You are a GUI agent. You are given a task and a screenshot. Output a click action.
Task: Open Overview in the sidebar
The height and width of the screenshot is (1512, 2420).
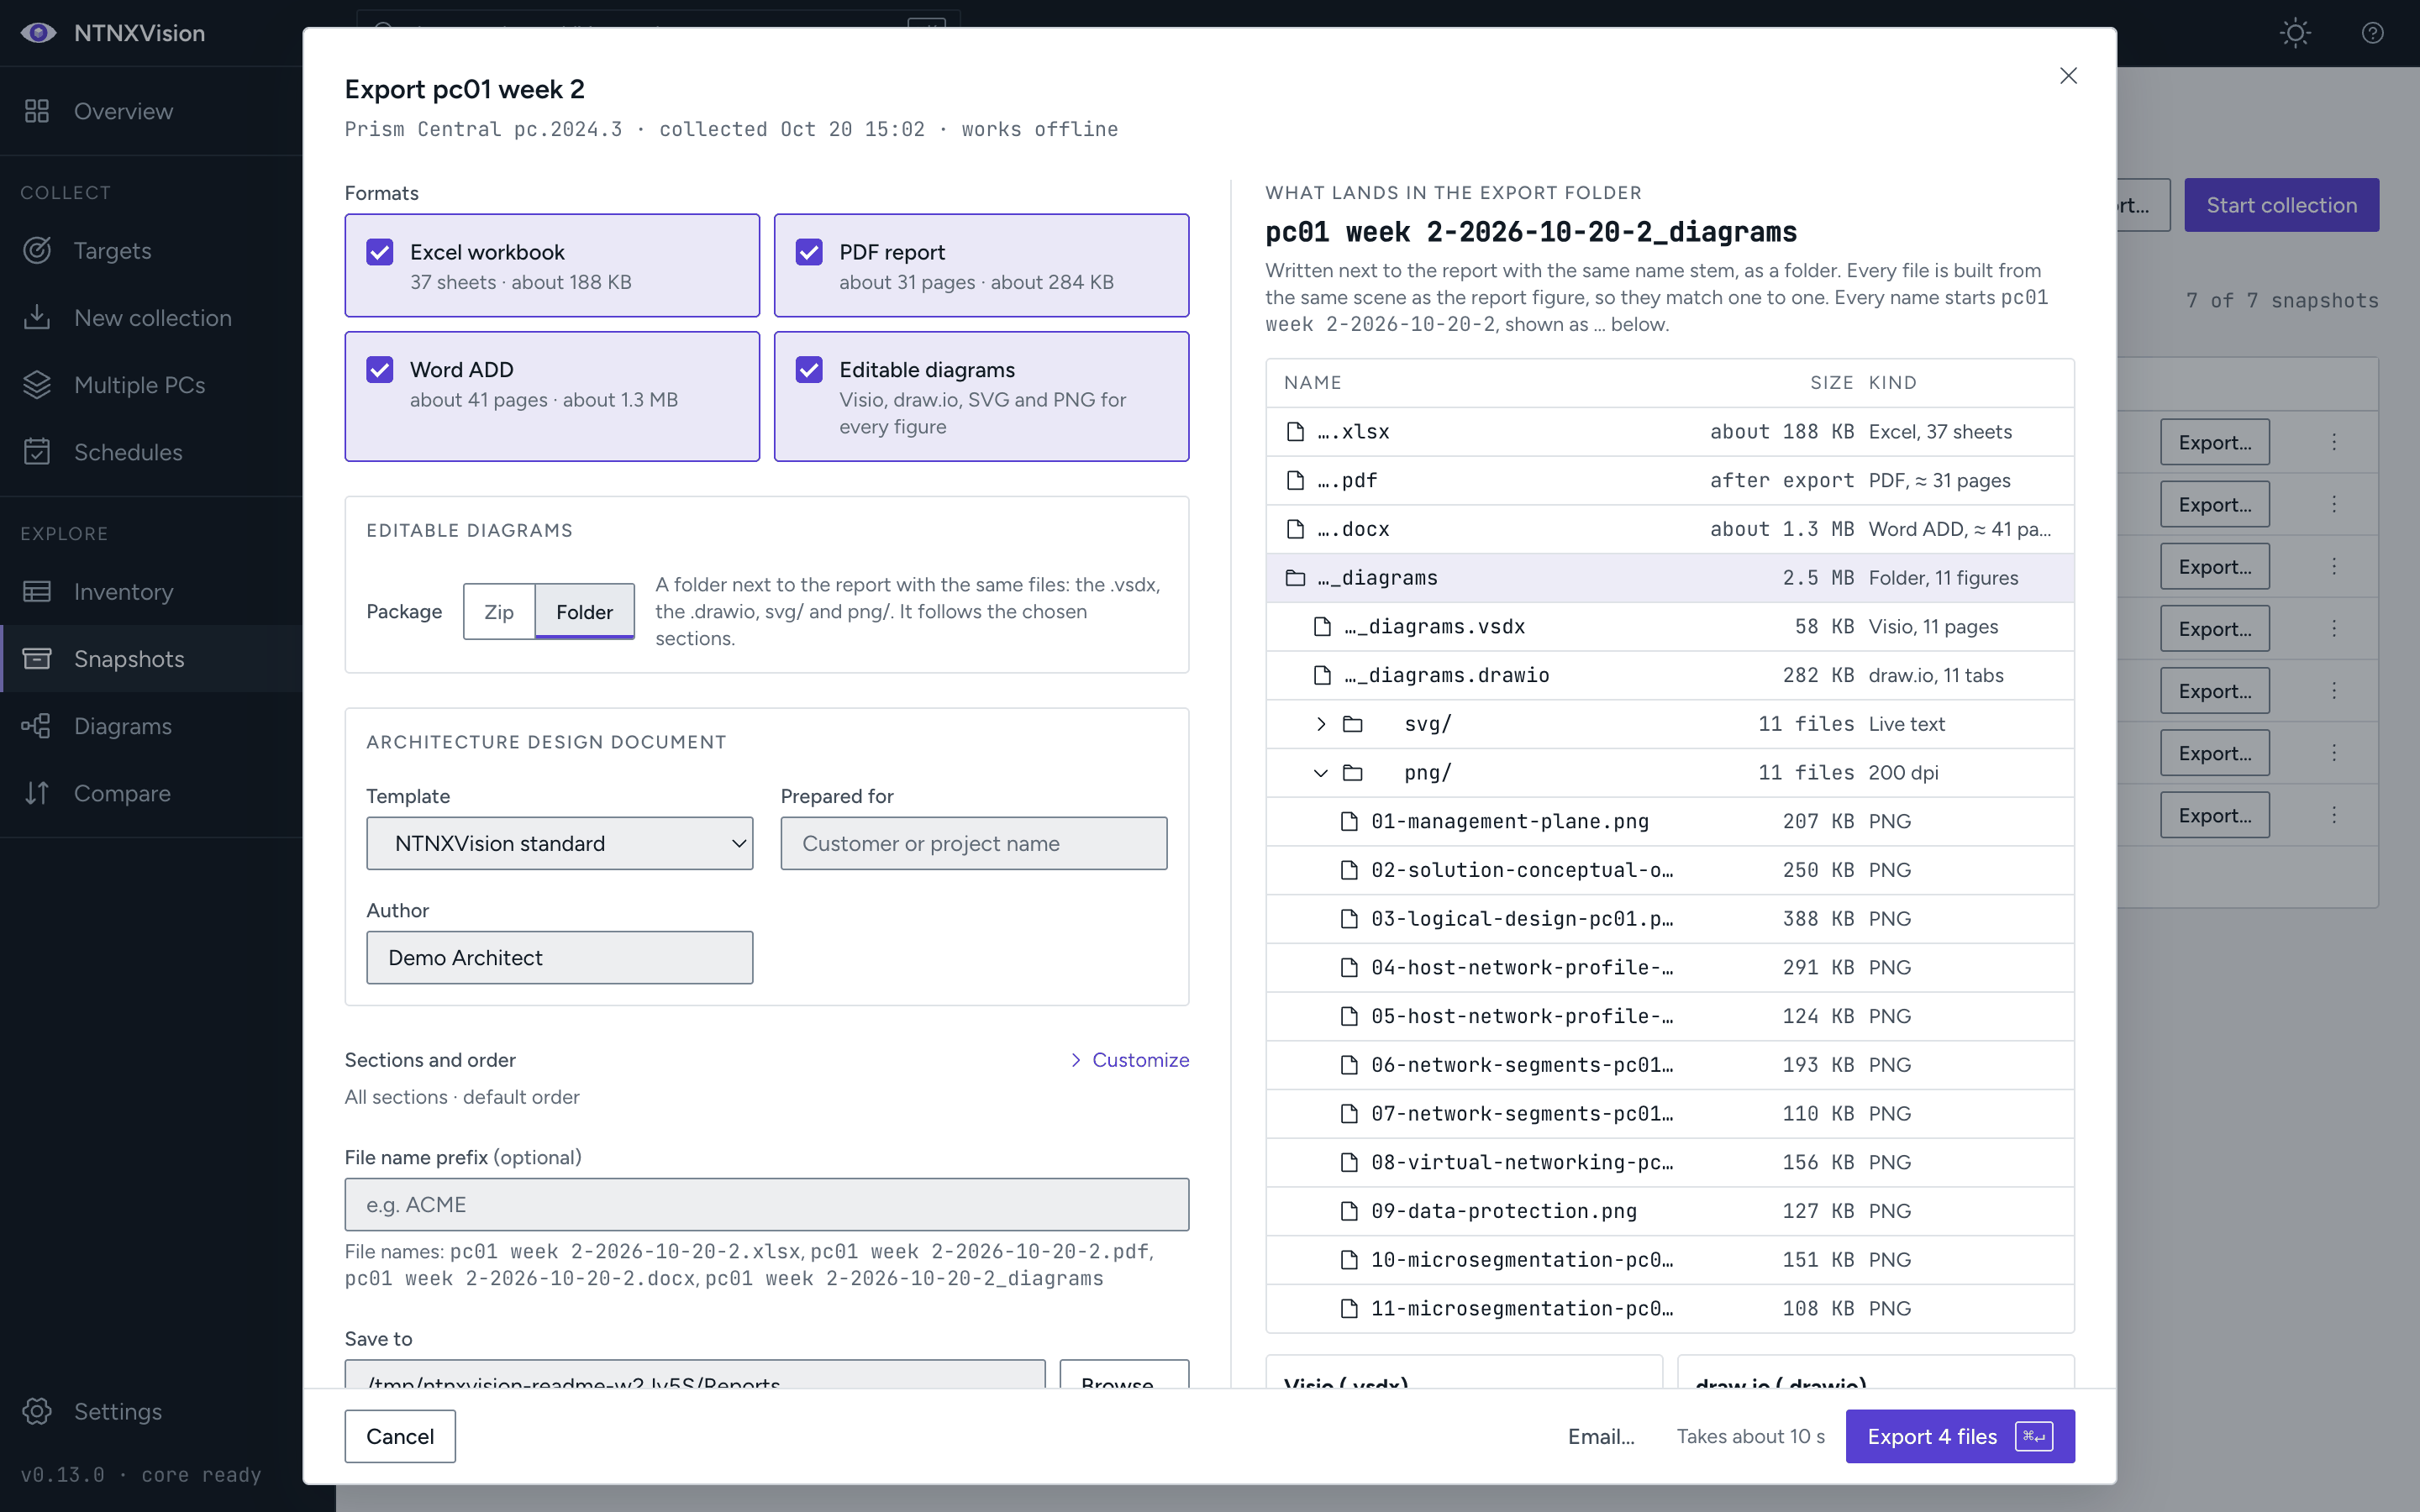tap(151, 111)
